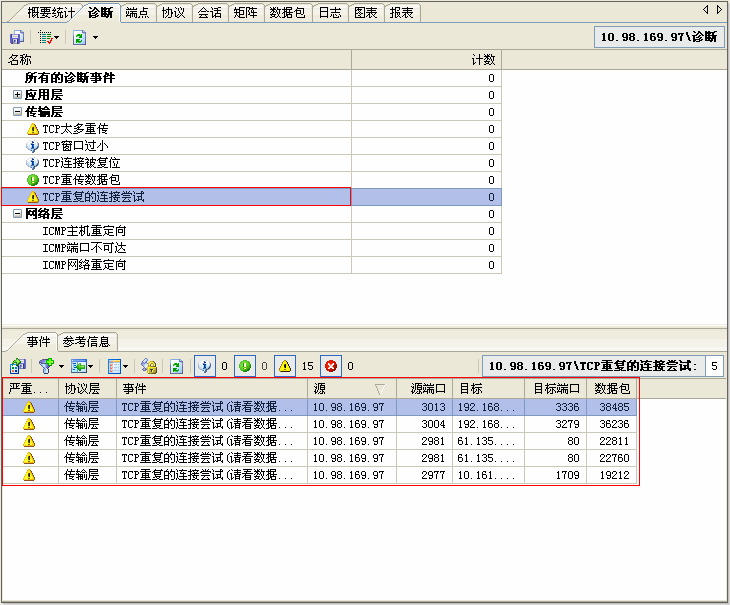The height and width of the screenshot is (605, 730).
Task: Click the diagnosis settings list icon with red checkmark
Action: tap(45, 37)
